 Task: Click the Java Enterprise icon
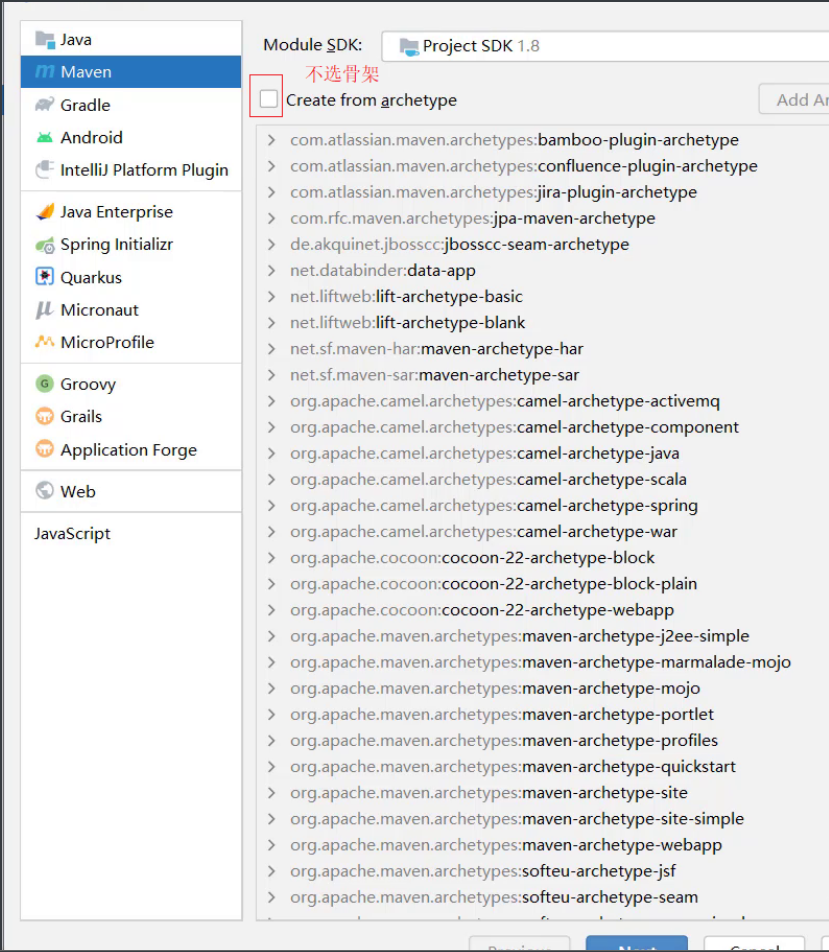point(45,211)
